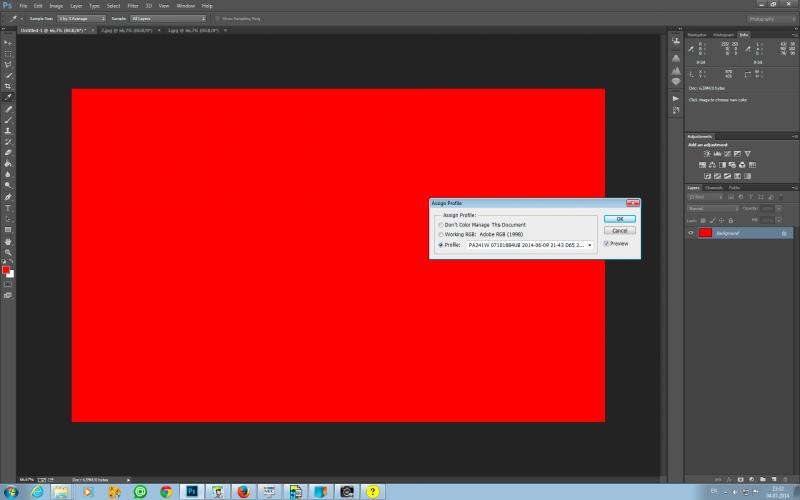Select the Paint Bucket tool

8,164
